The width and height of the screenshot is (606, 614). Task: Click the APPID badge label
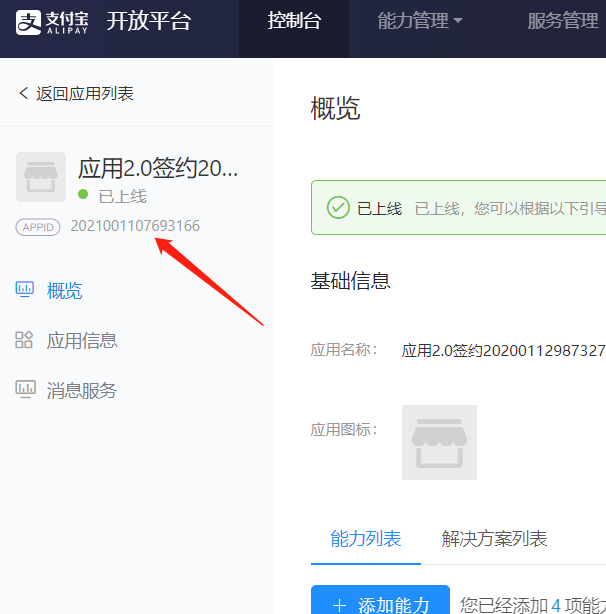pos(38,227)
